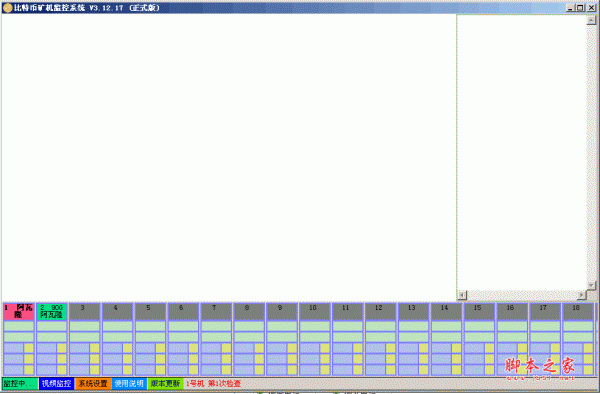The image size is (600, 394).
Task: Click top yellow square of miner 2
Action: tap(62, 348)
